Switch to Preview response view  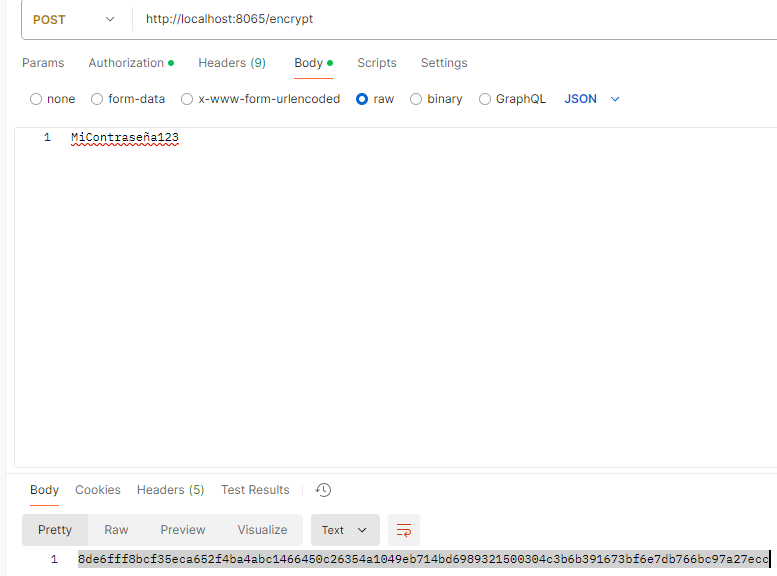point(183,530)
